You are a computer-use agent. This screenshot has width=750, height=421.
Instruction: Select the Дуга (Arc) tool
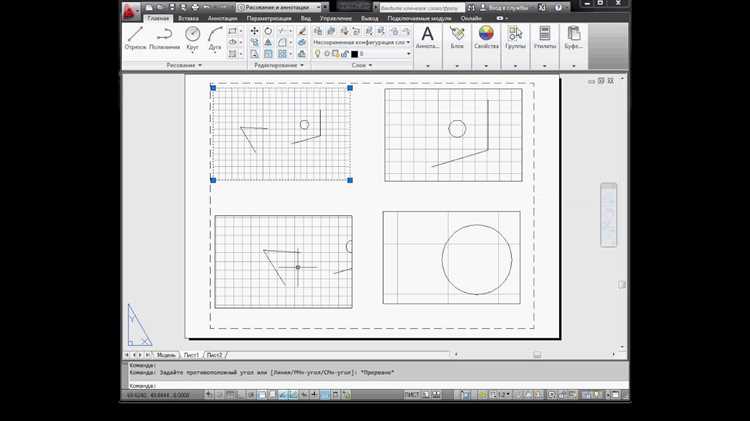pos(215,38)
